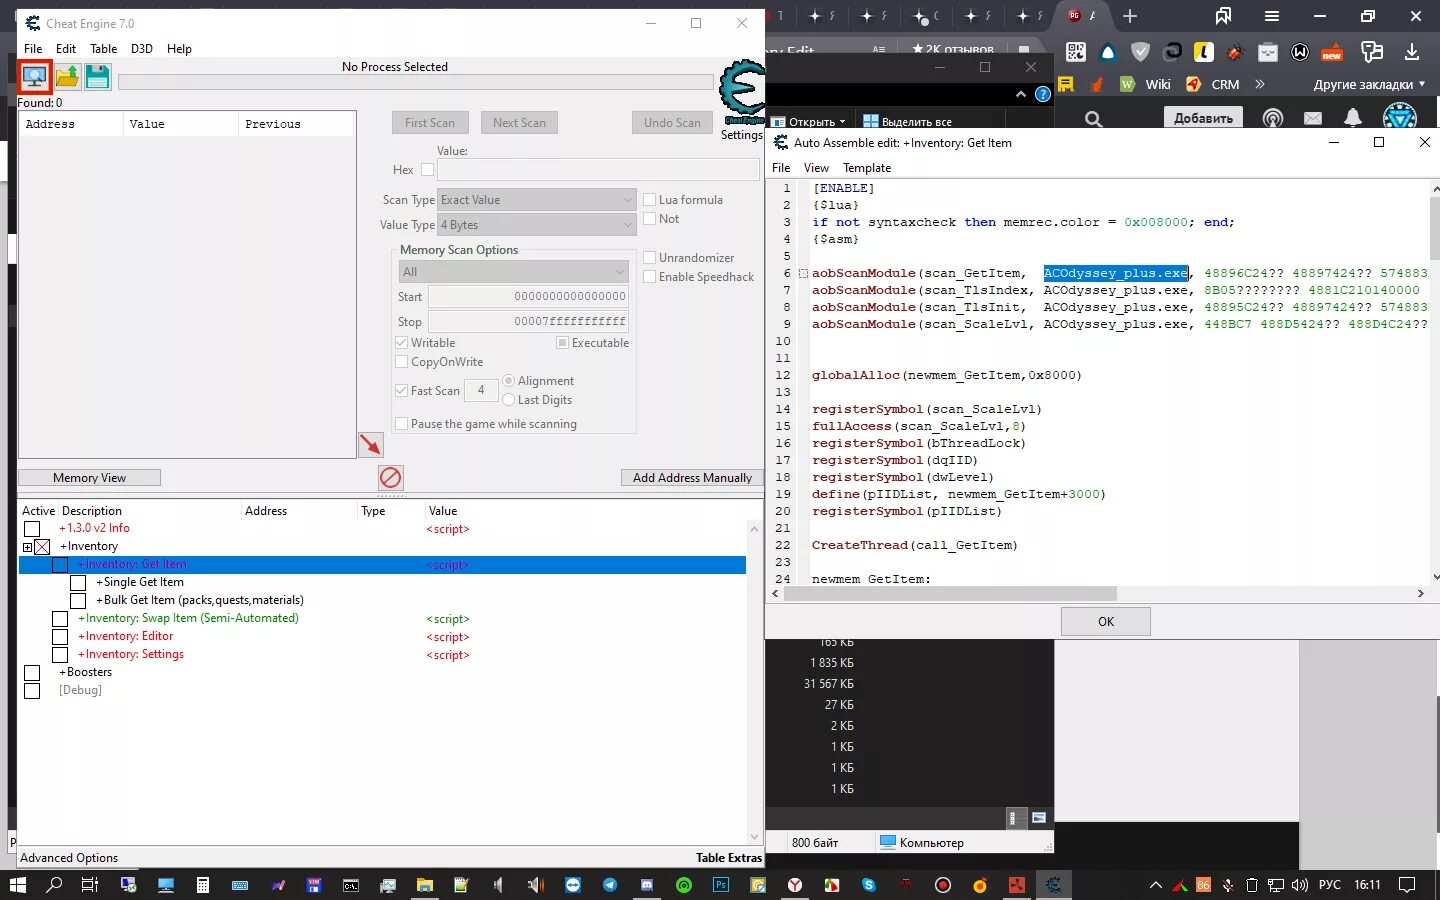Expand the +Inventory tree node
This screenshot has width=1440, height=900.
[x=28, y=547]
